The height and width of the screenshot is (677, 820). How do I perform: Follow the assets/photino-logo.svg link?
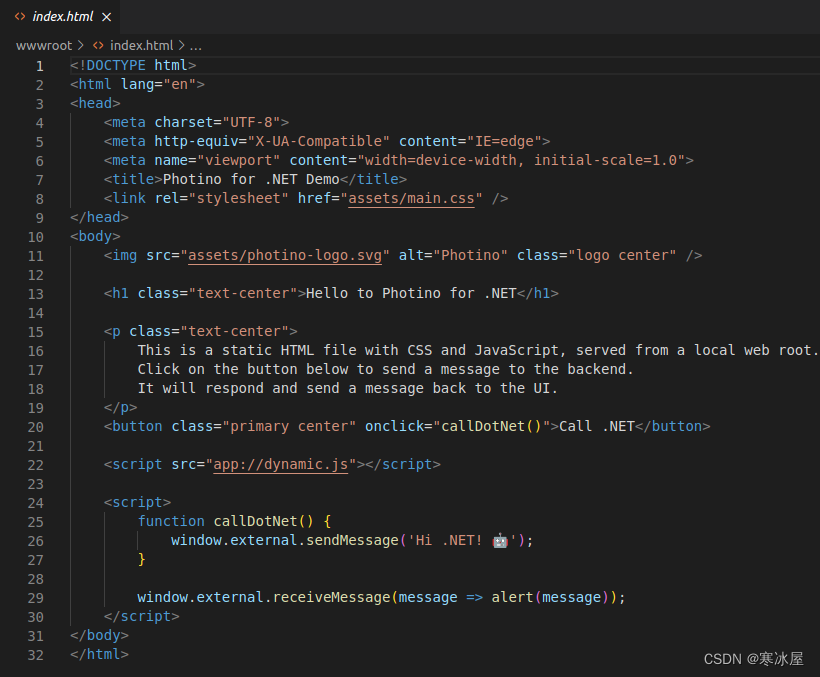(285, 256)
